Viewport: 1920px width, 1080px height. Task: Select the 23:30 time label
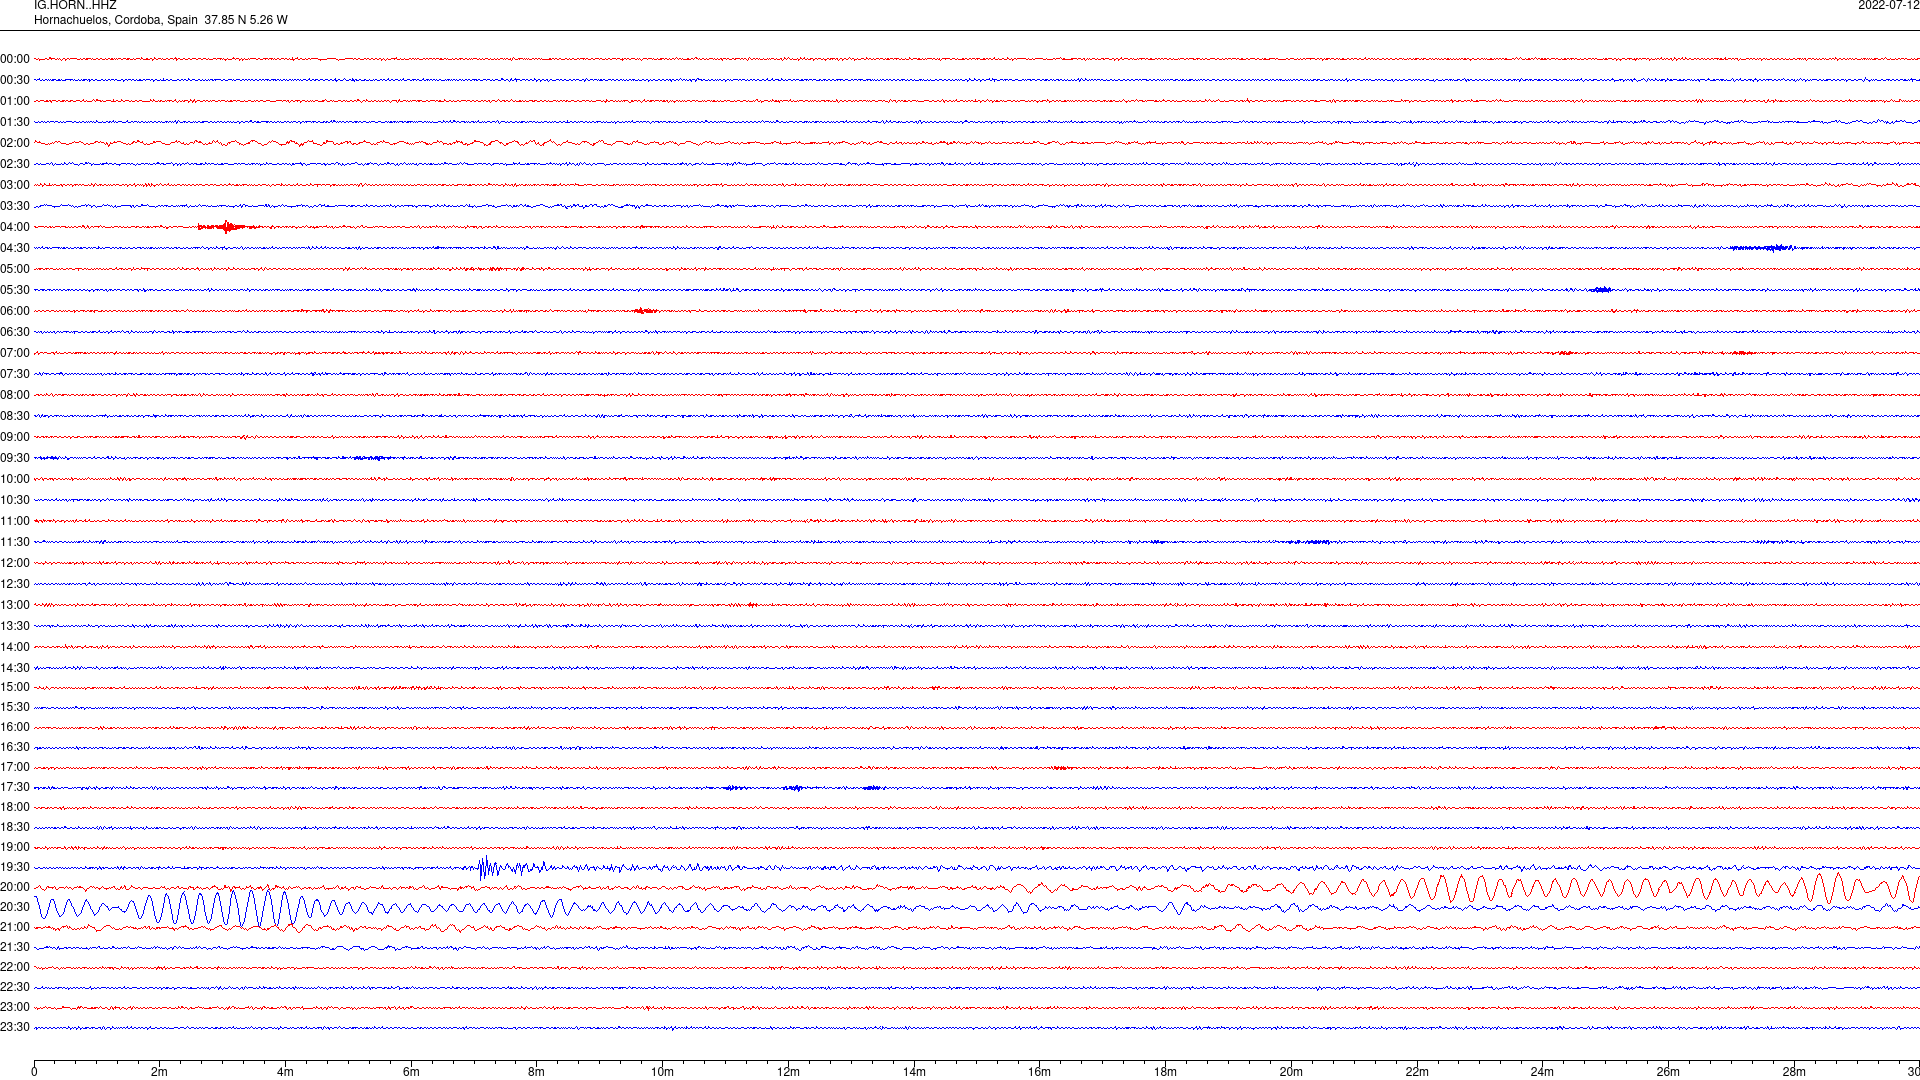point(15,1027)
